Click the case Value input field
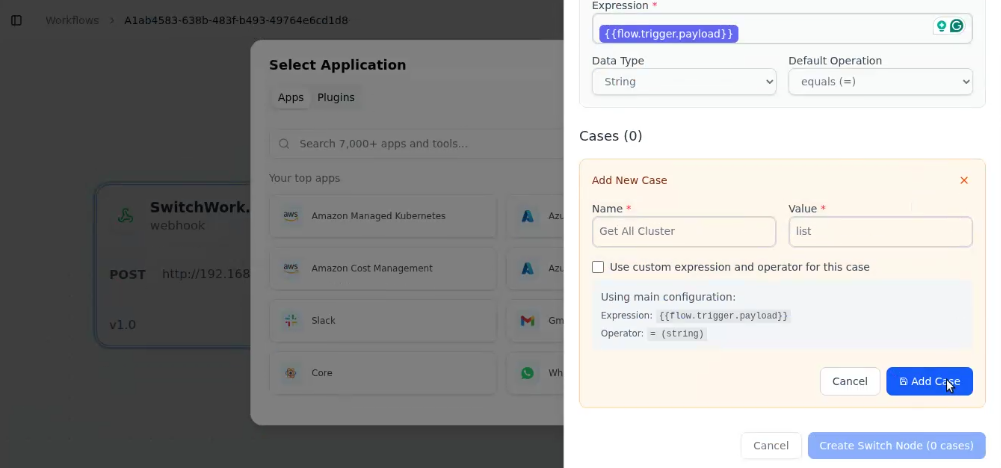Screen dimensions: 1001x468 point(880,231)
